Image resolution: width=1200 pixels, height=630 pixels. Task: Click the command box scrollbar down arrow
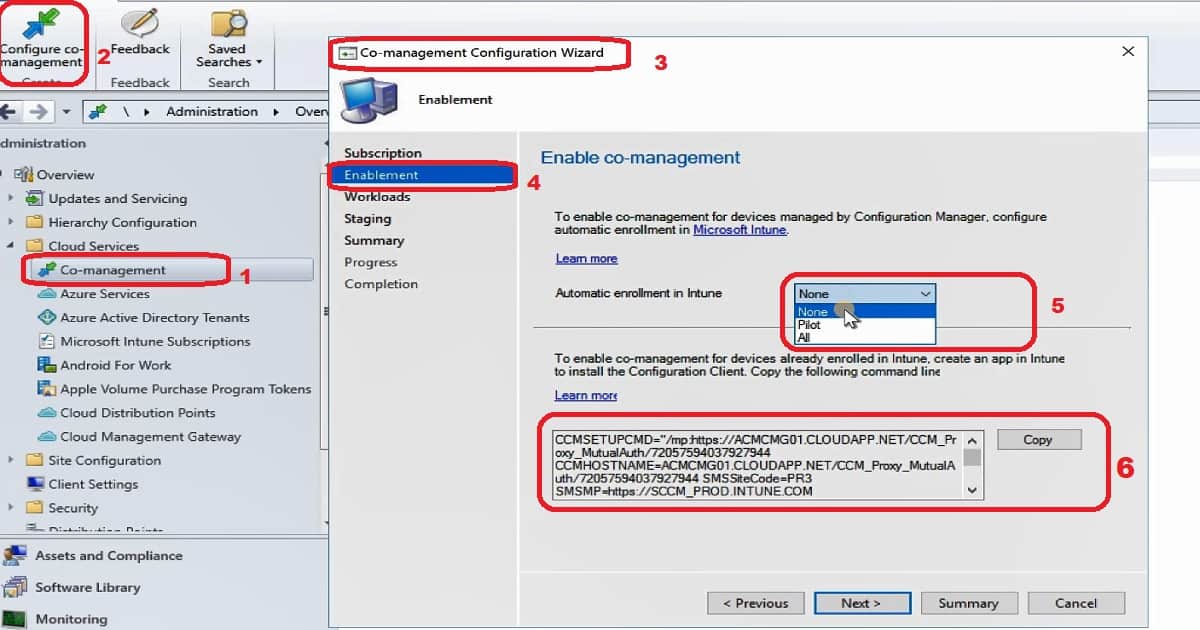point(973,490)
